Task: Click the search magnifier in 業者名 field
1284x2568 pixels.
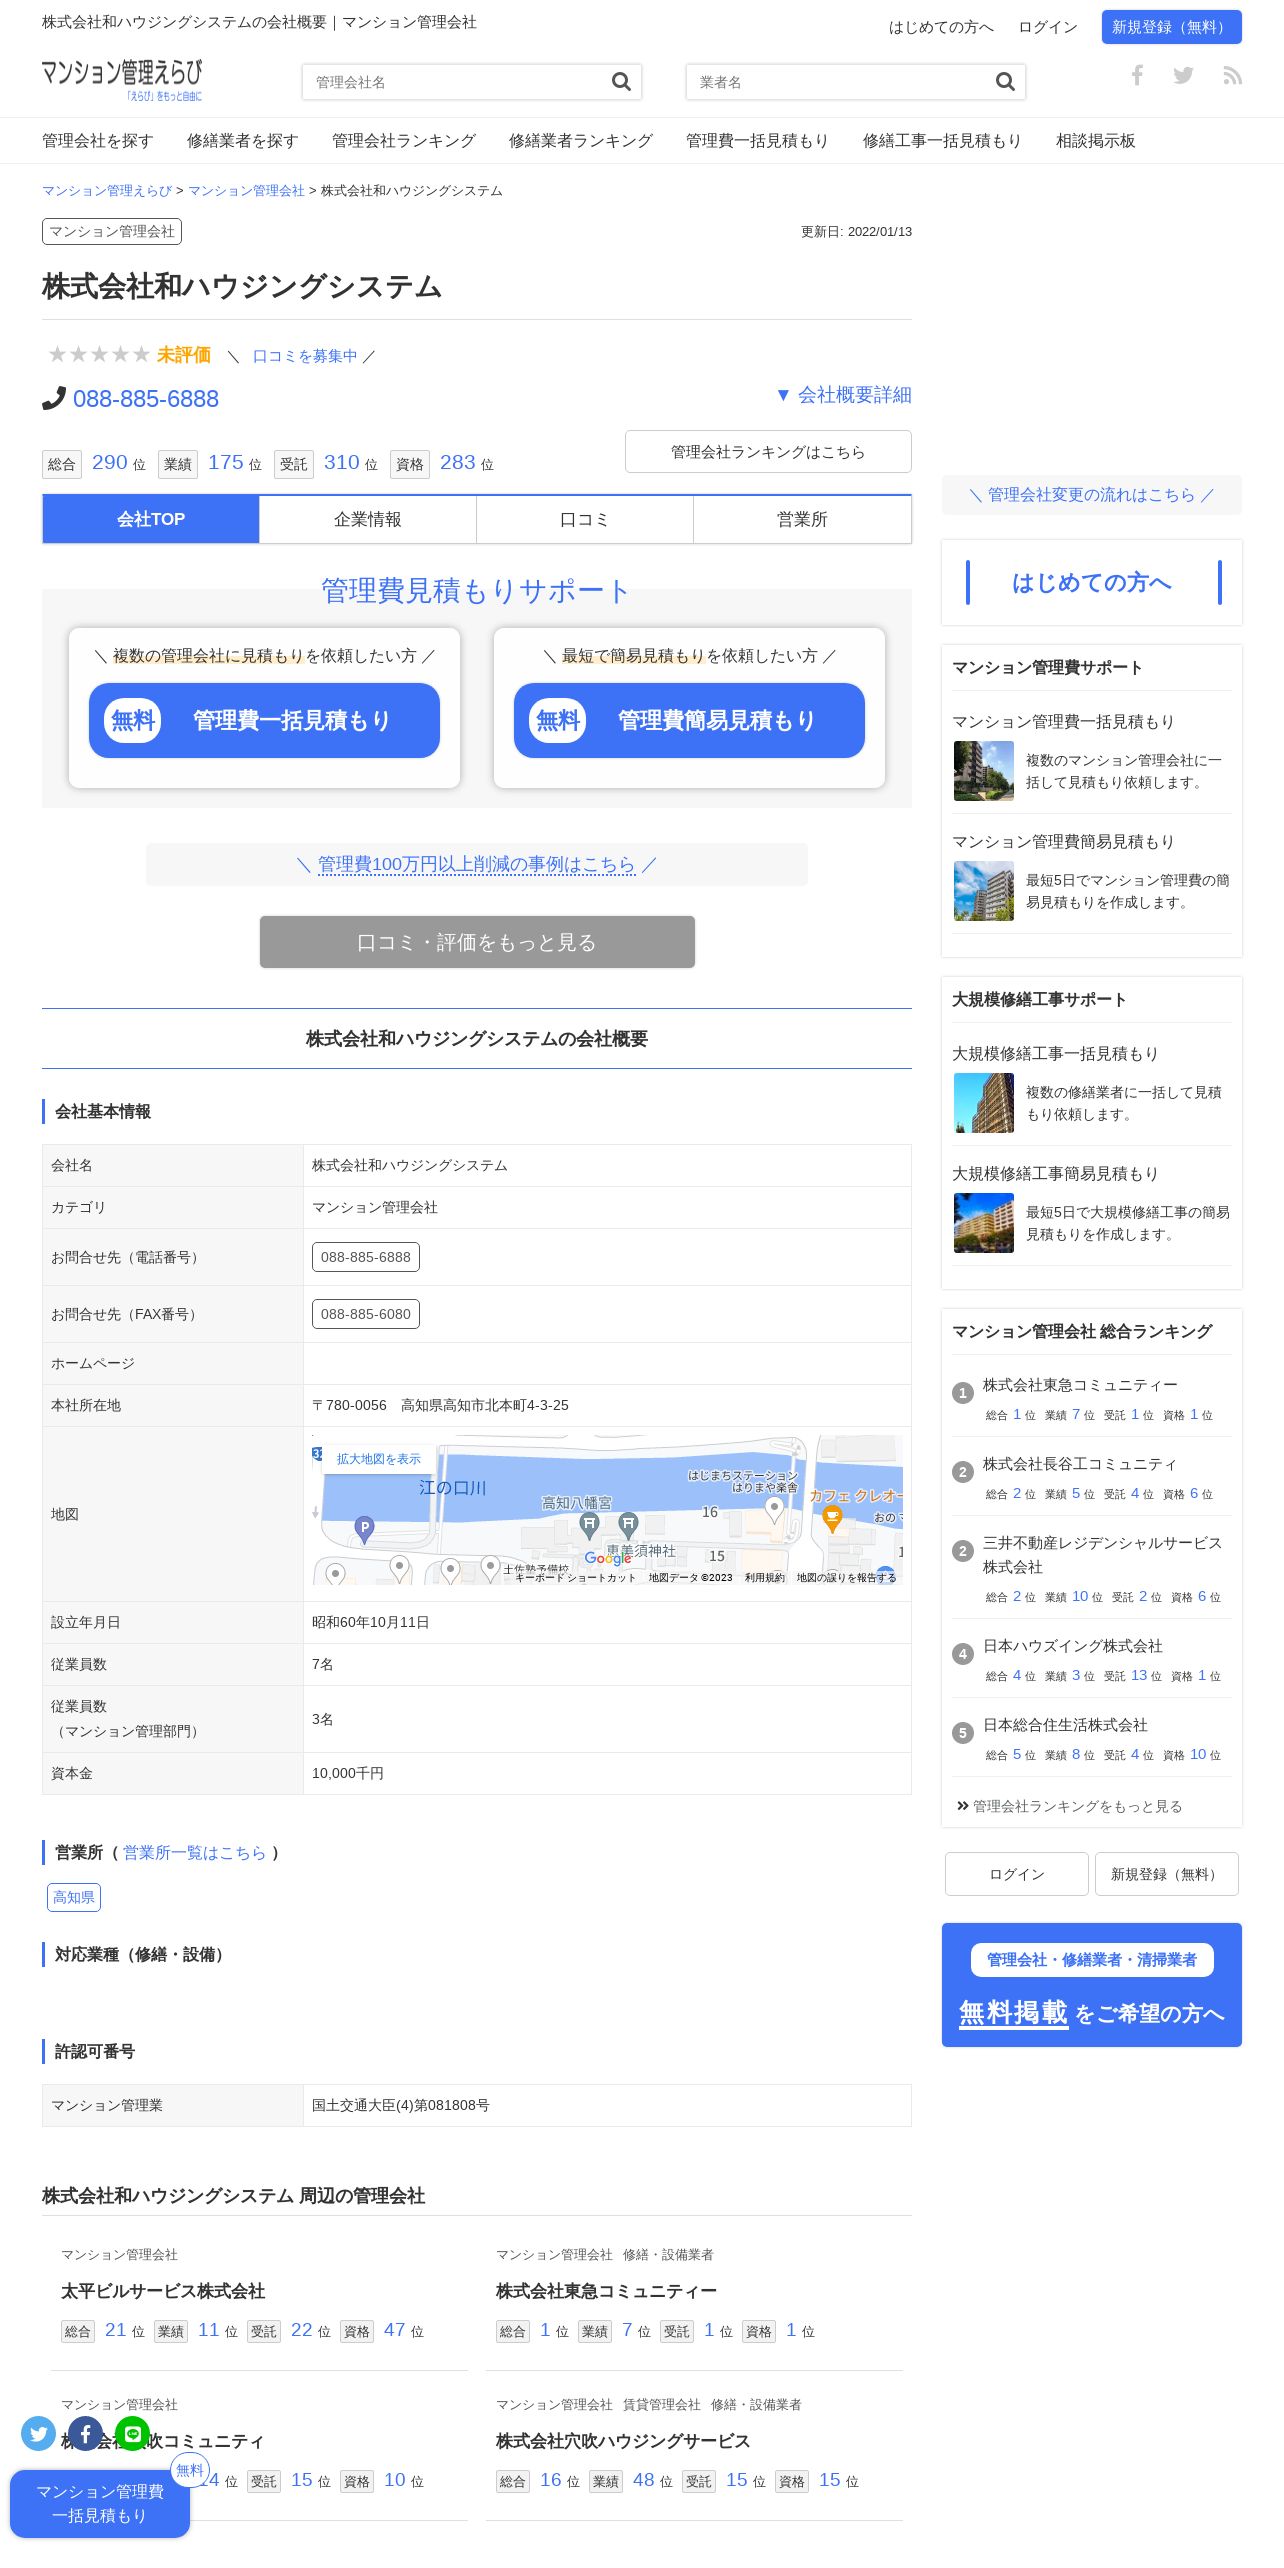Action: (1005, 82)
